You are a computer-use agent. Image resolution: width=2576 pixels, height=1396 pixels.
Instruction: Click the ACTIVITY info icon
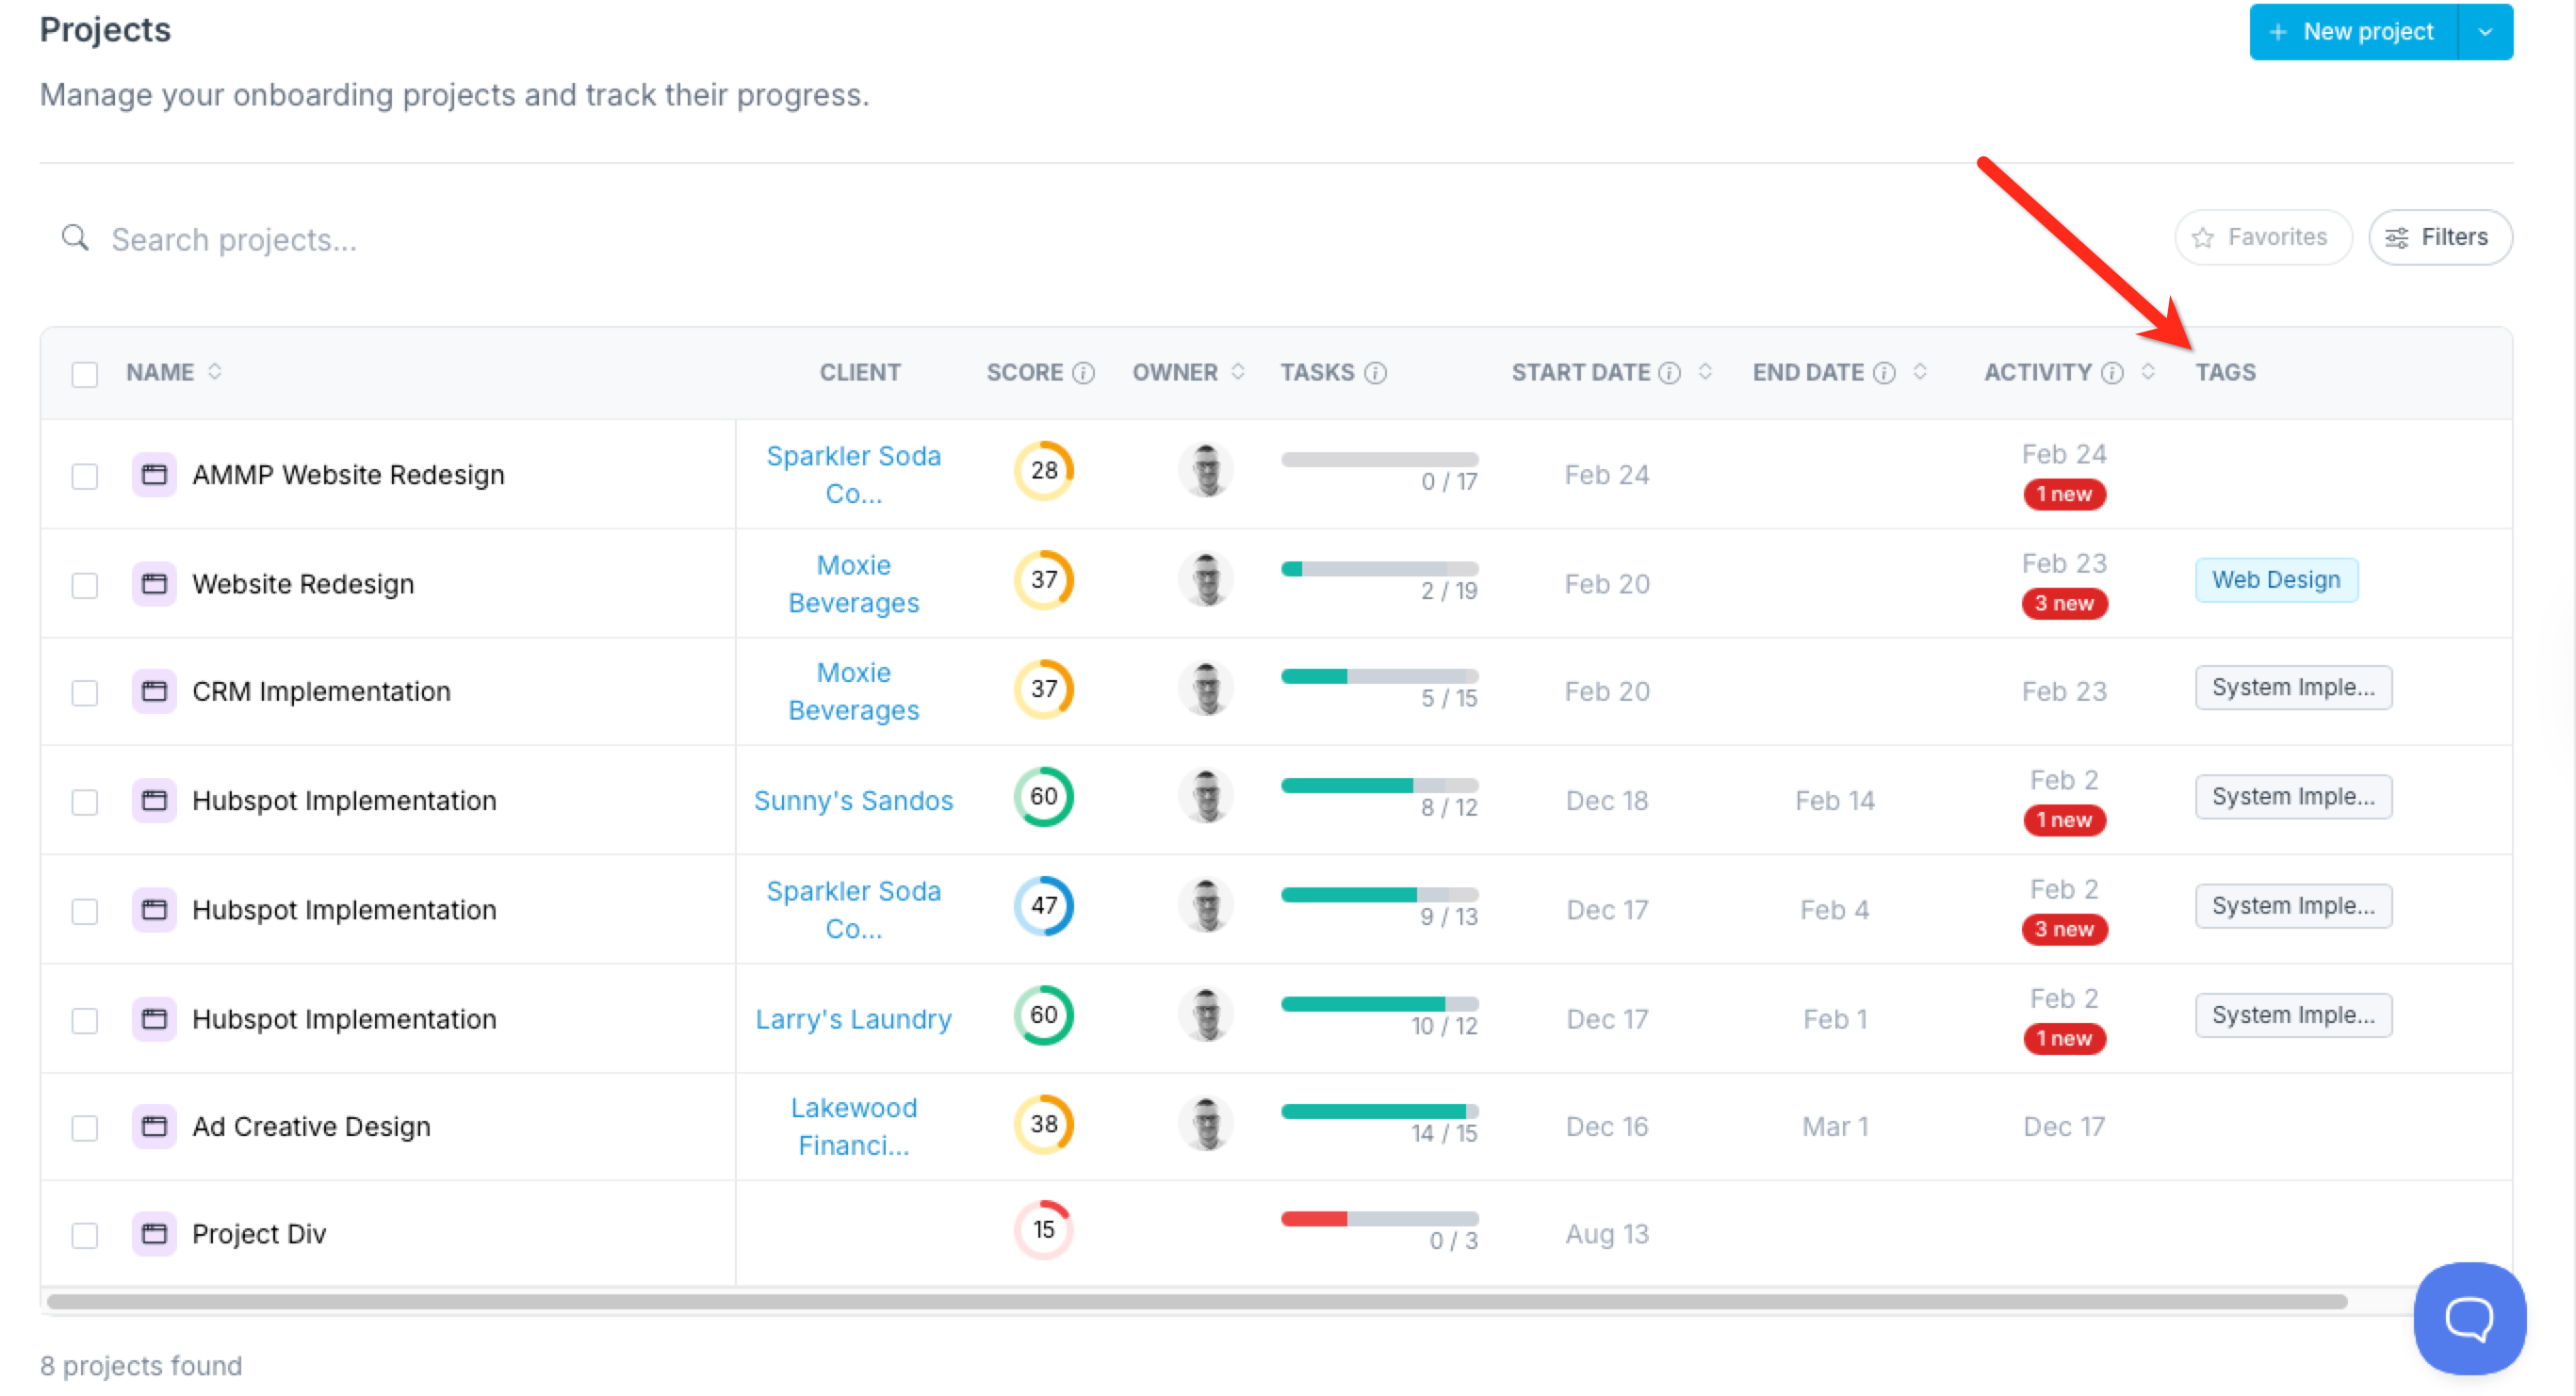point(2112,373)
